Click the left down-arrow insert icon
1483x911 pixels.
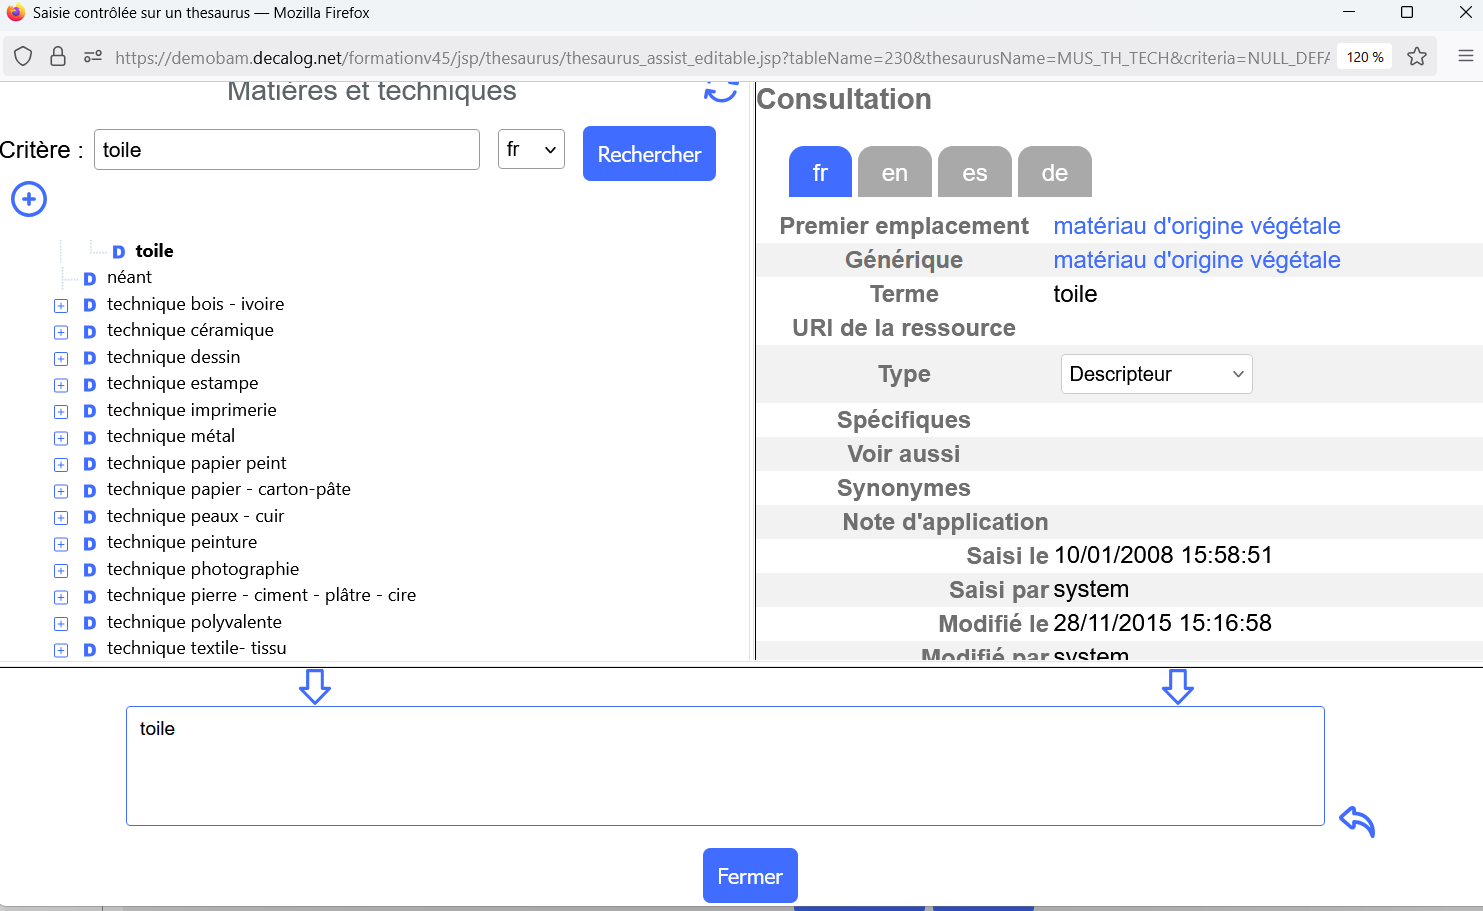click(x=315, y=687)
